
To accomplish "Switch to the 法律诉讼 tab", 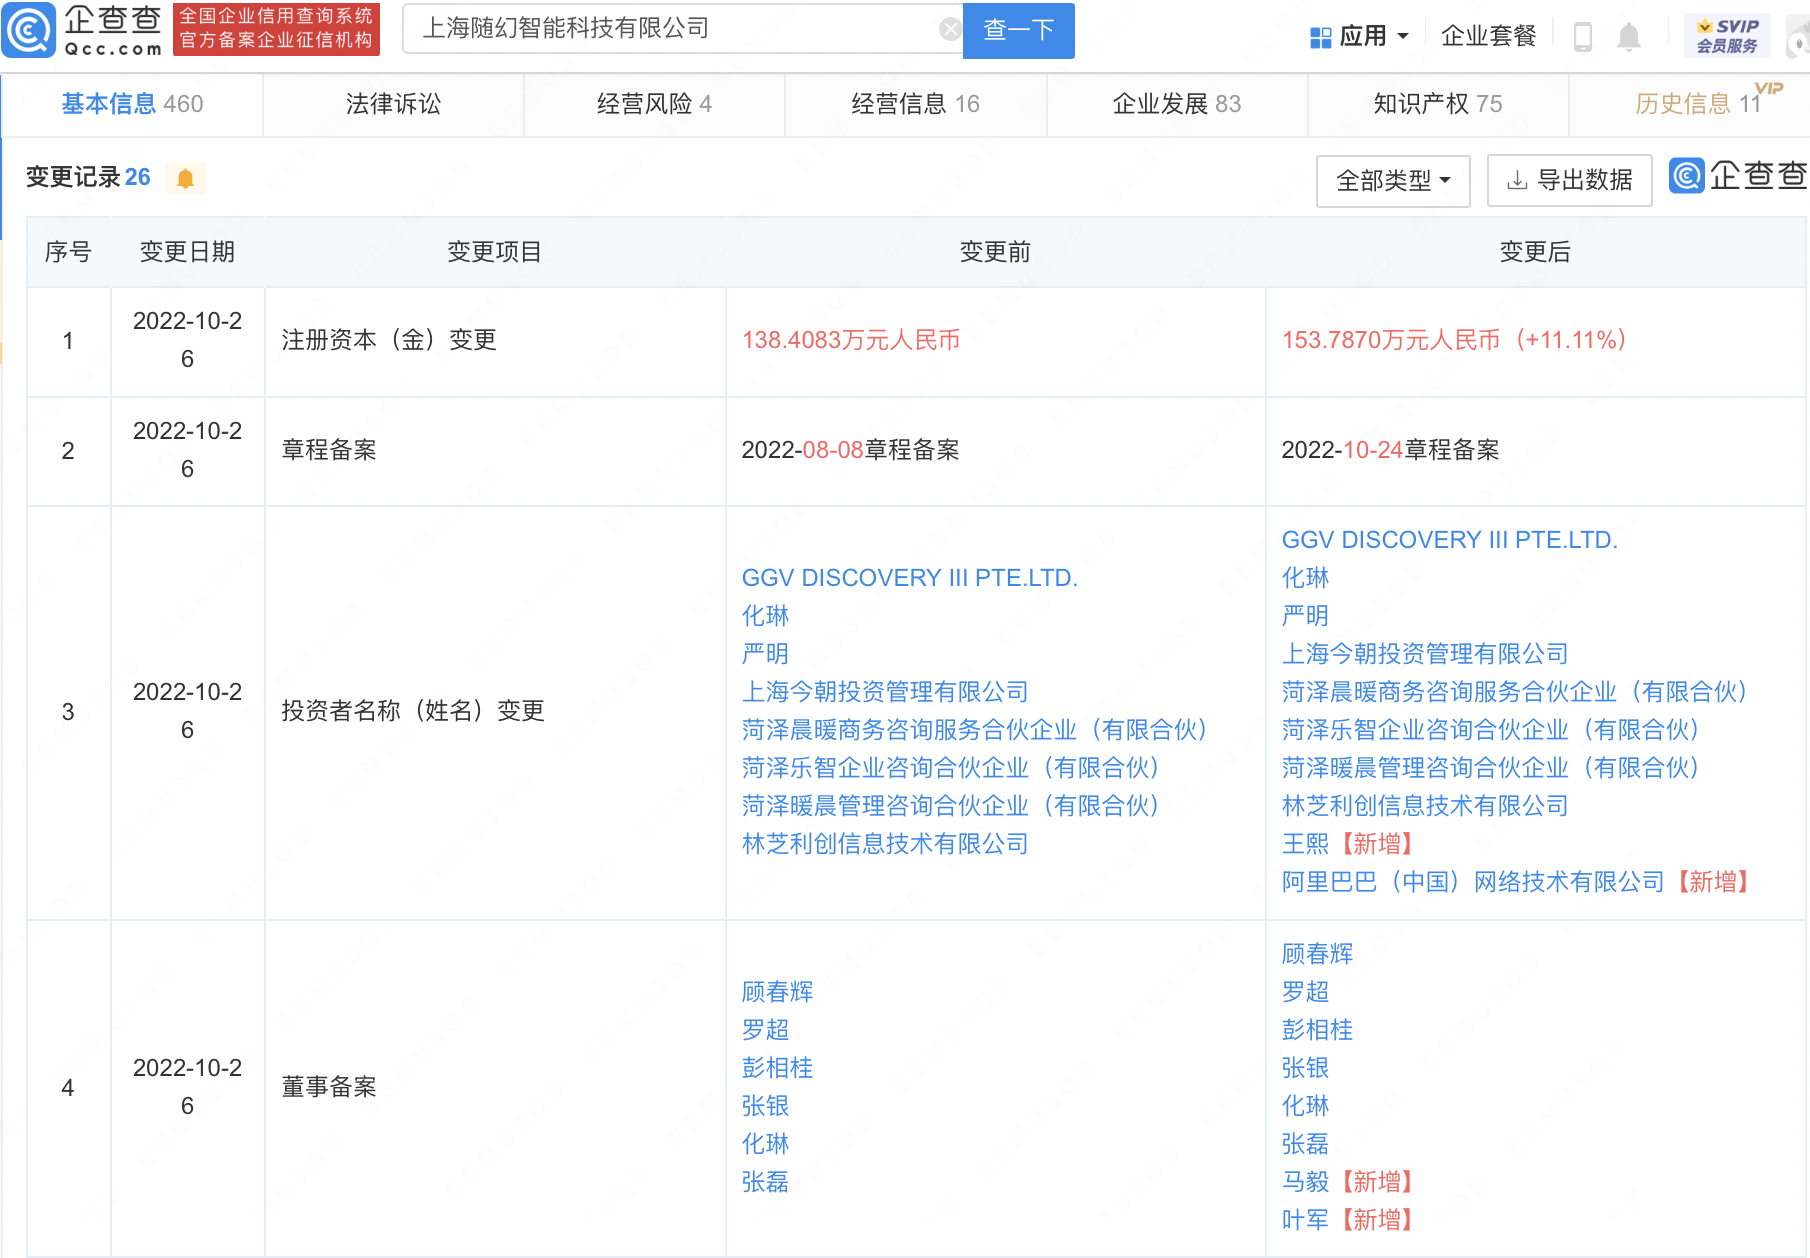I will [393, 104].
